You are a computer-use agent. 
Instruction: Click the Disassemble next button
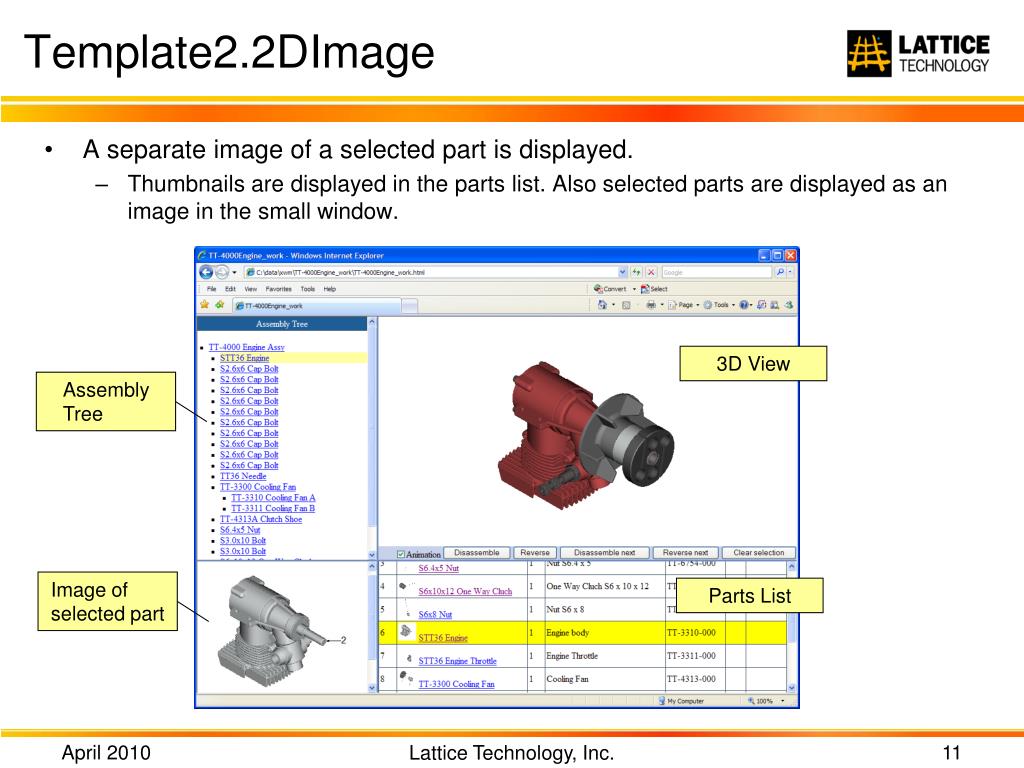point(605,553)
